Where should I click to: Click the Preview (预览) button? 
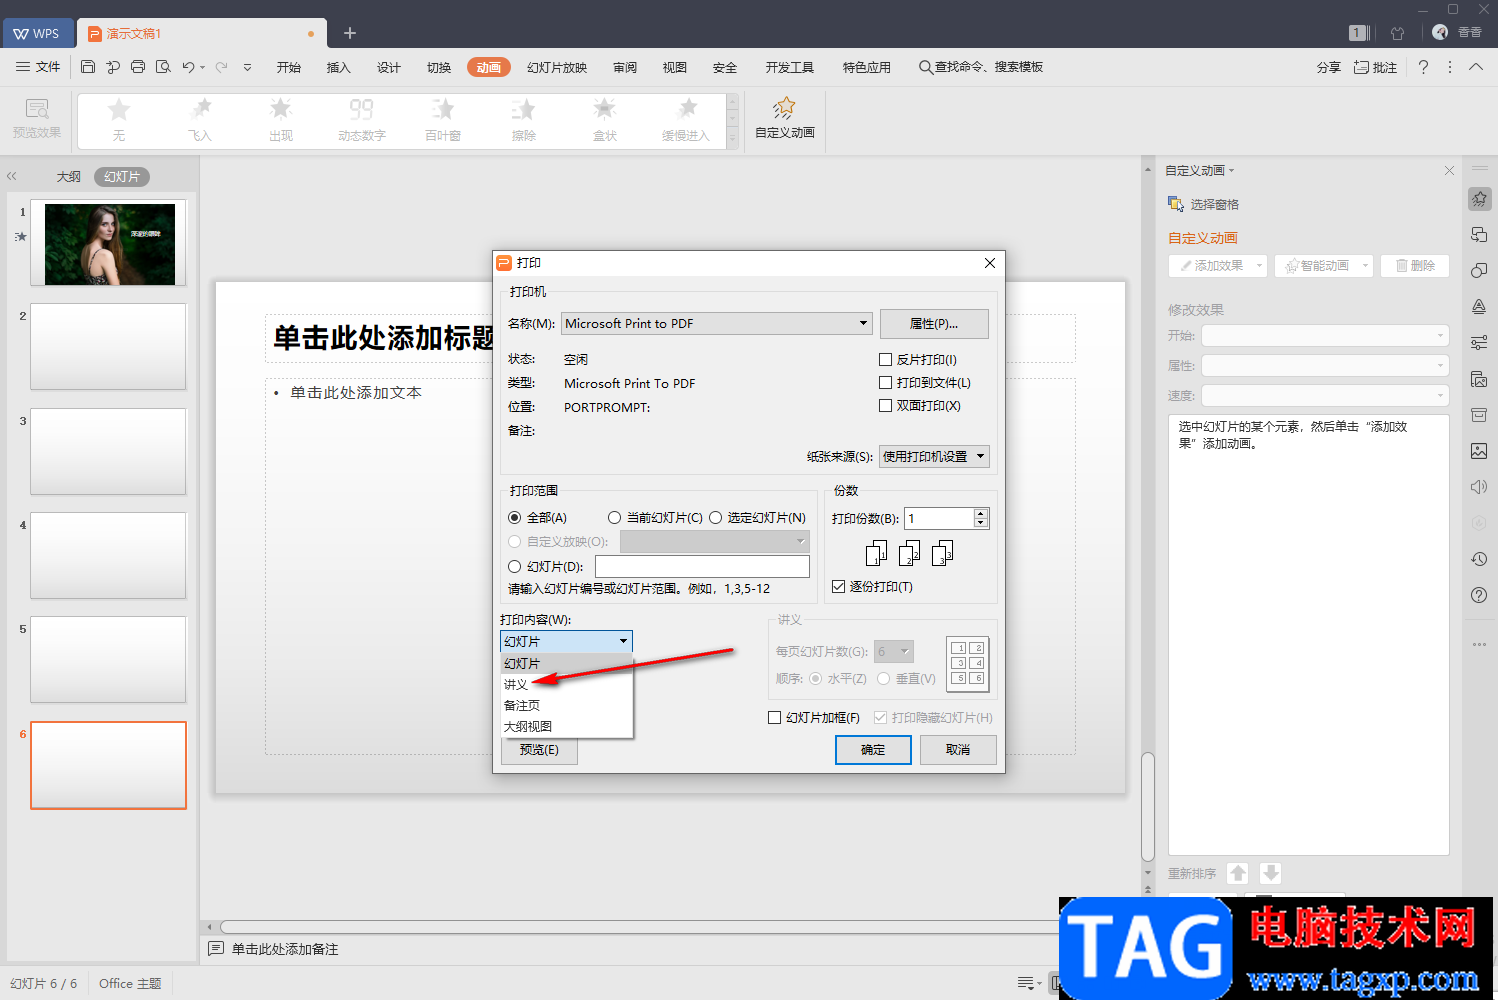point(539,750)
